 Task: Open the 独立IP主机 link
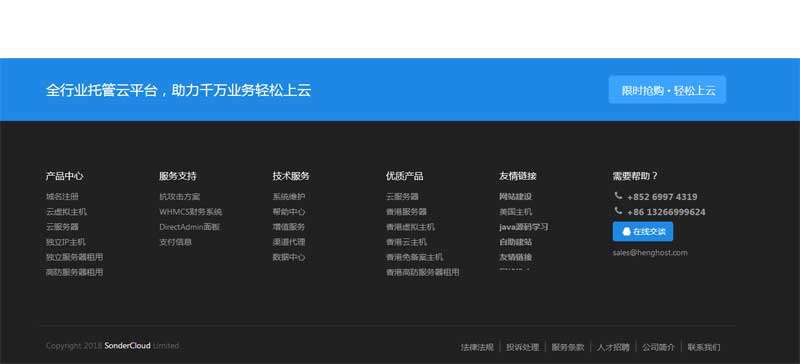(66, 242)
